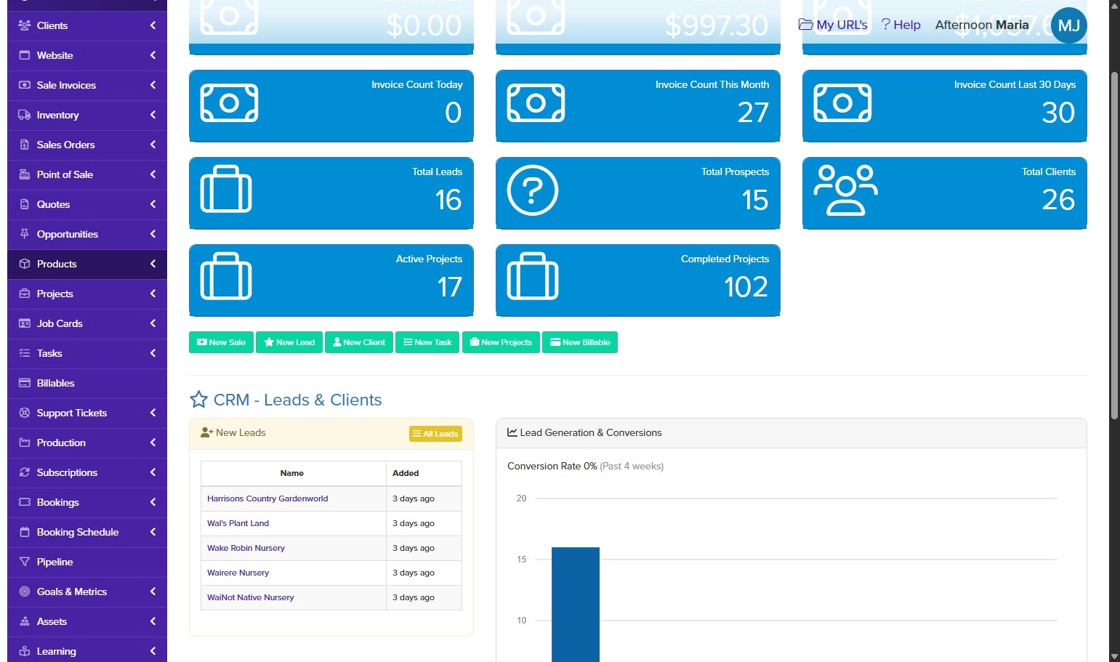The height and width of the screenshot is (662, 1120).
Task: Click the New Client button
Action: click(x=359, y=342)
